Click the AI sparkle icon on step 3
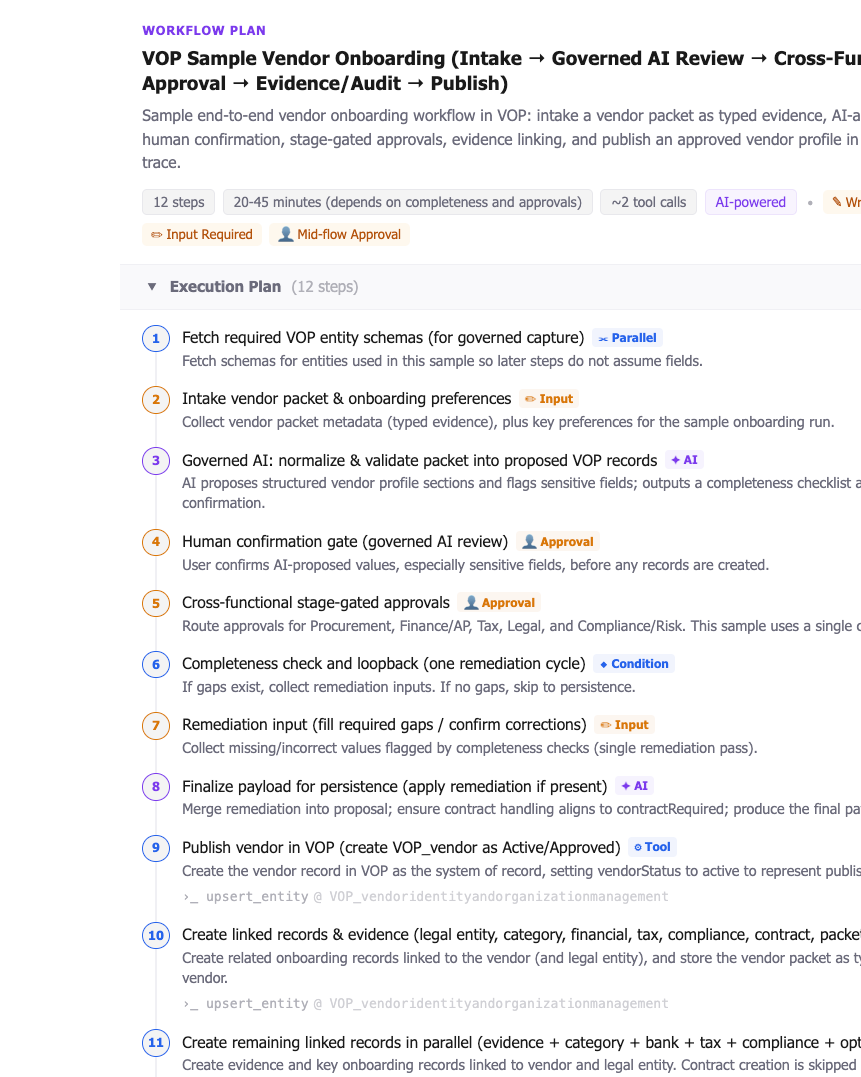Viewport: 861px width, 1077px height. point(673,460)
